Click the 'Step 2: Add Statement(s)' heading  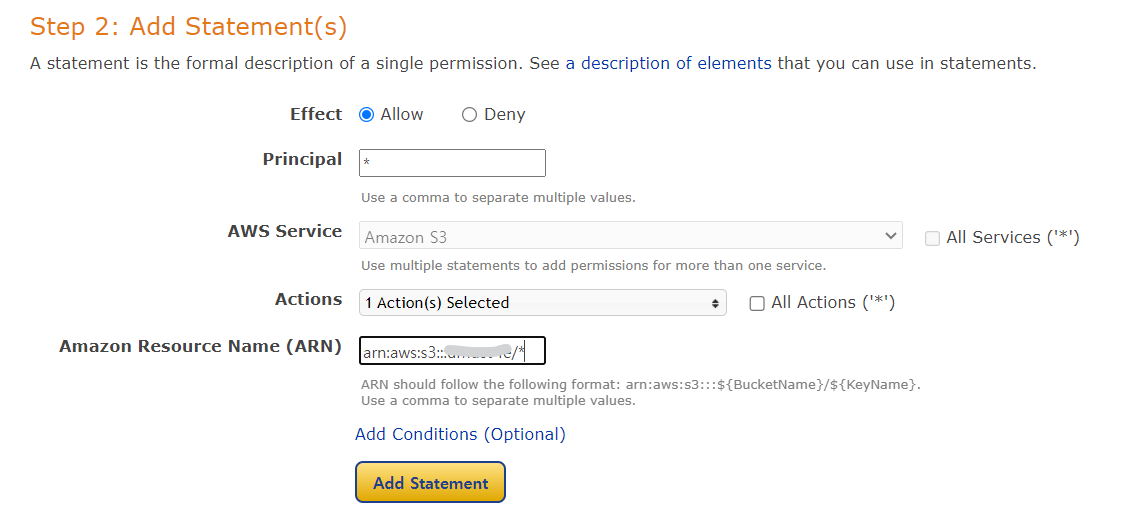tap(189, 27)
